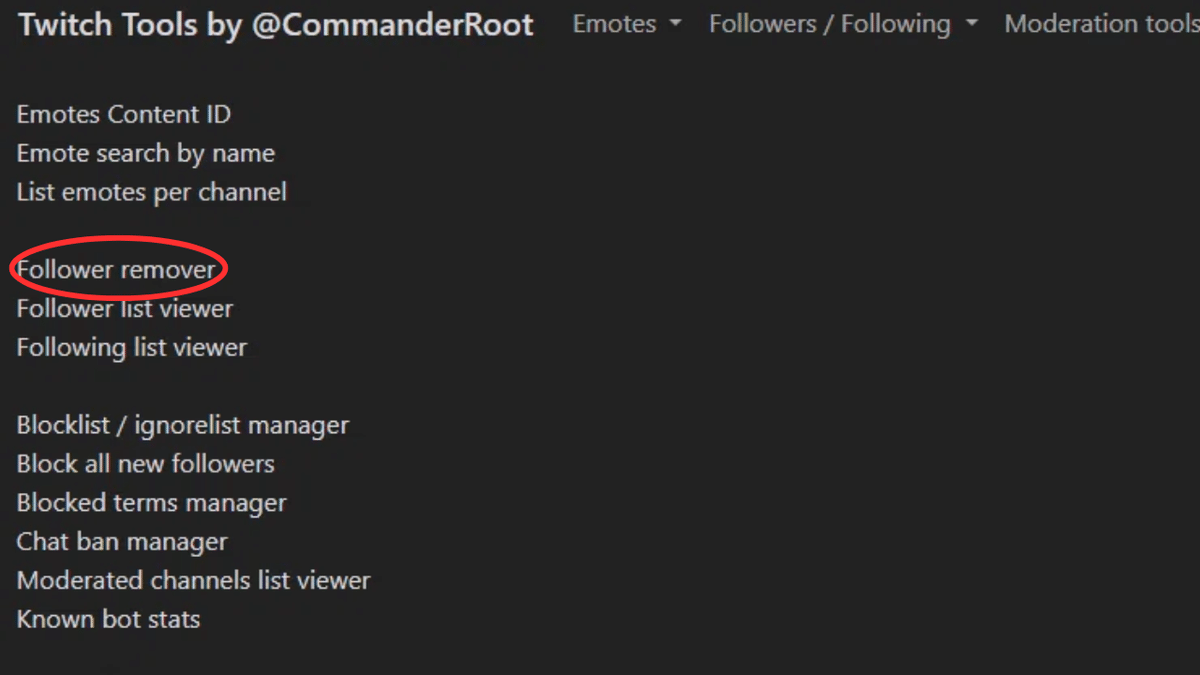1200x675 pixels.
Task: Open the Blocklist / ignorelist manager
Action: (x=182, y=424)
